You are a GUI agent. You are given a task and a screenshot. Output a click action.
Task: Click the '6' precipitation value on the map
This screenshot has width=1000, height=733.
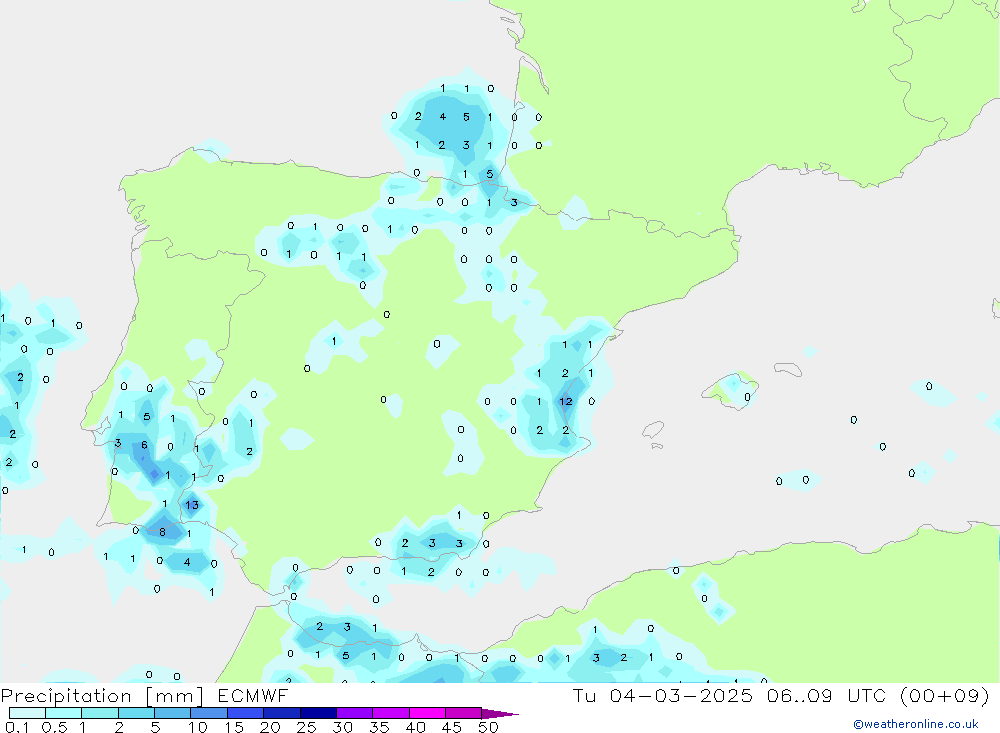[144, 445]
